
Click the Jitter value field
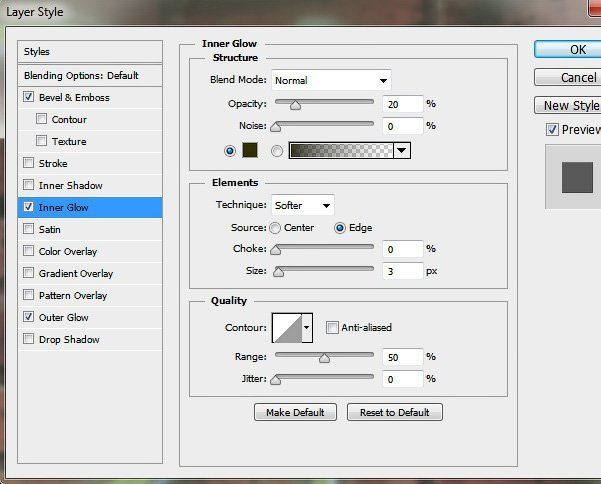pyautogui.click(x=402, y=379)
